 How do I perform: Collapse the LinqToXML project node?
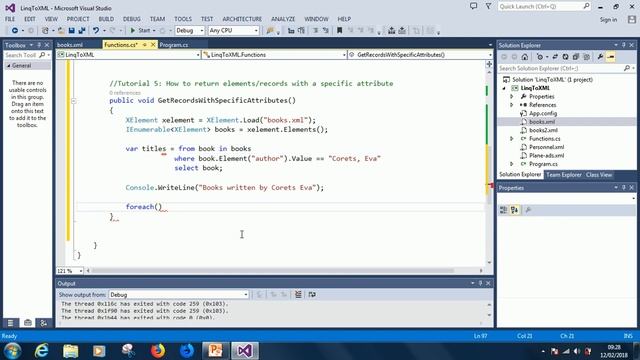(x=504, y=88)
